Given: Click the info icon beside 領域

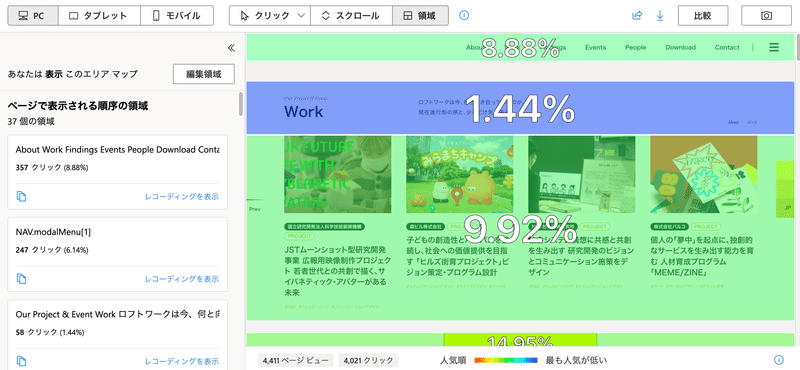Looking at the screenshot, I should (464, 16).
